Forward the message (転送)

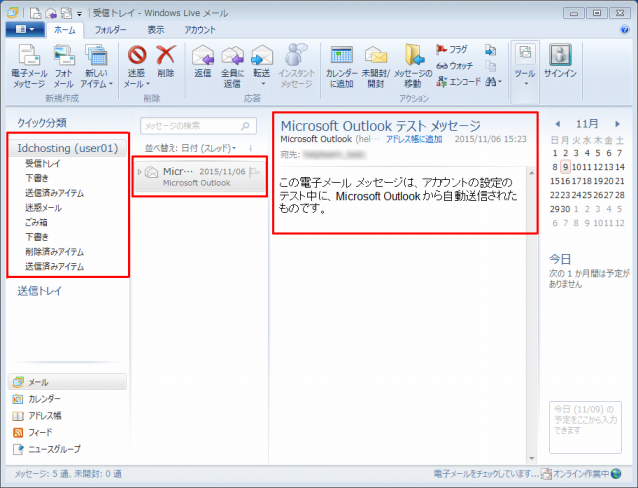pos(262,66)
